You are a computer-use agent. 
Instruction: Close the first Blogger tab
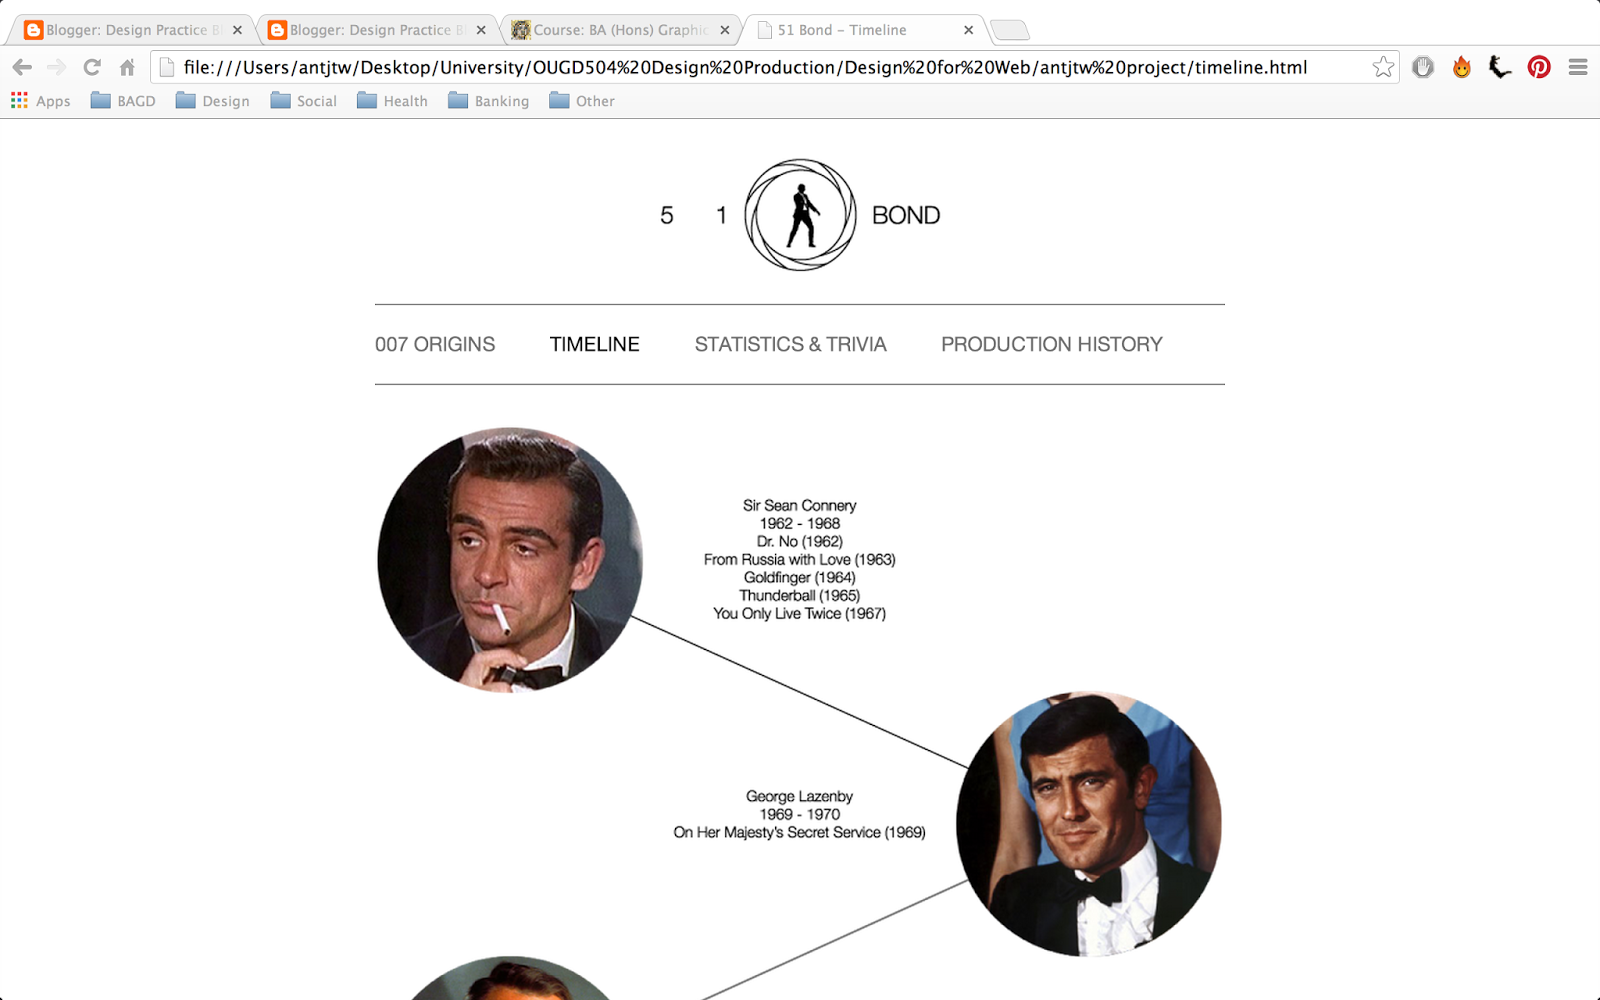click(237, 30)
